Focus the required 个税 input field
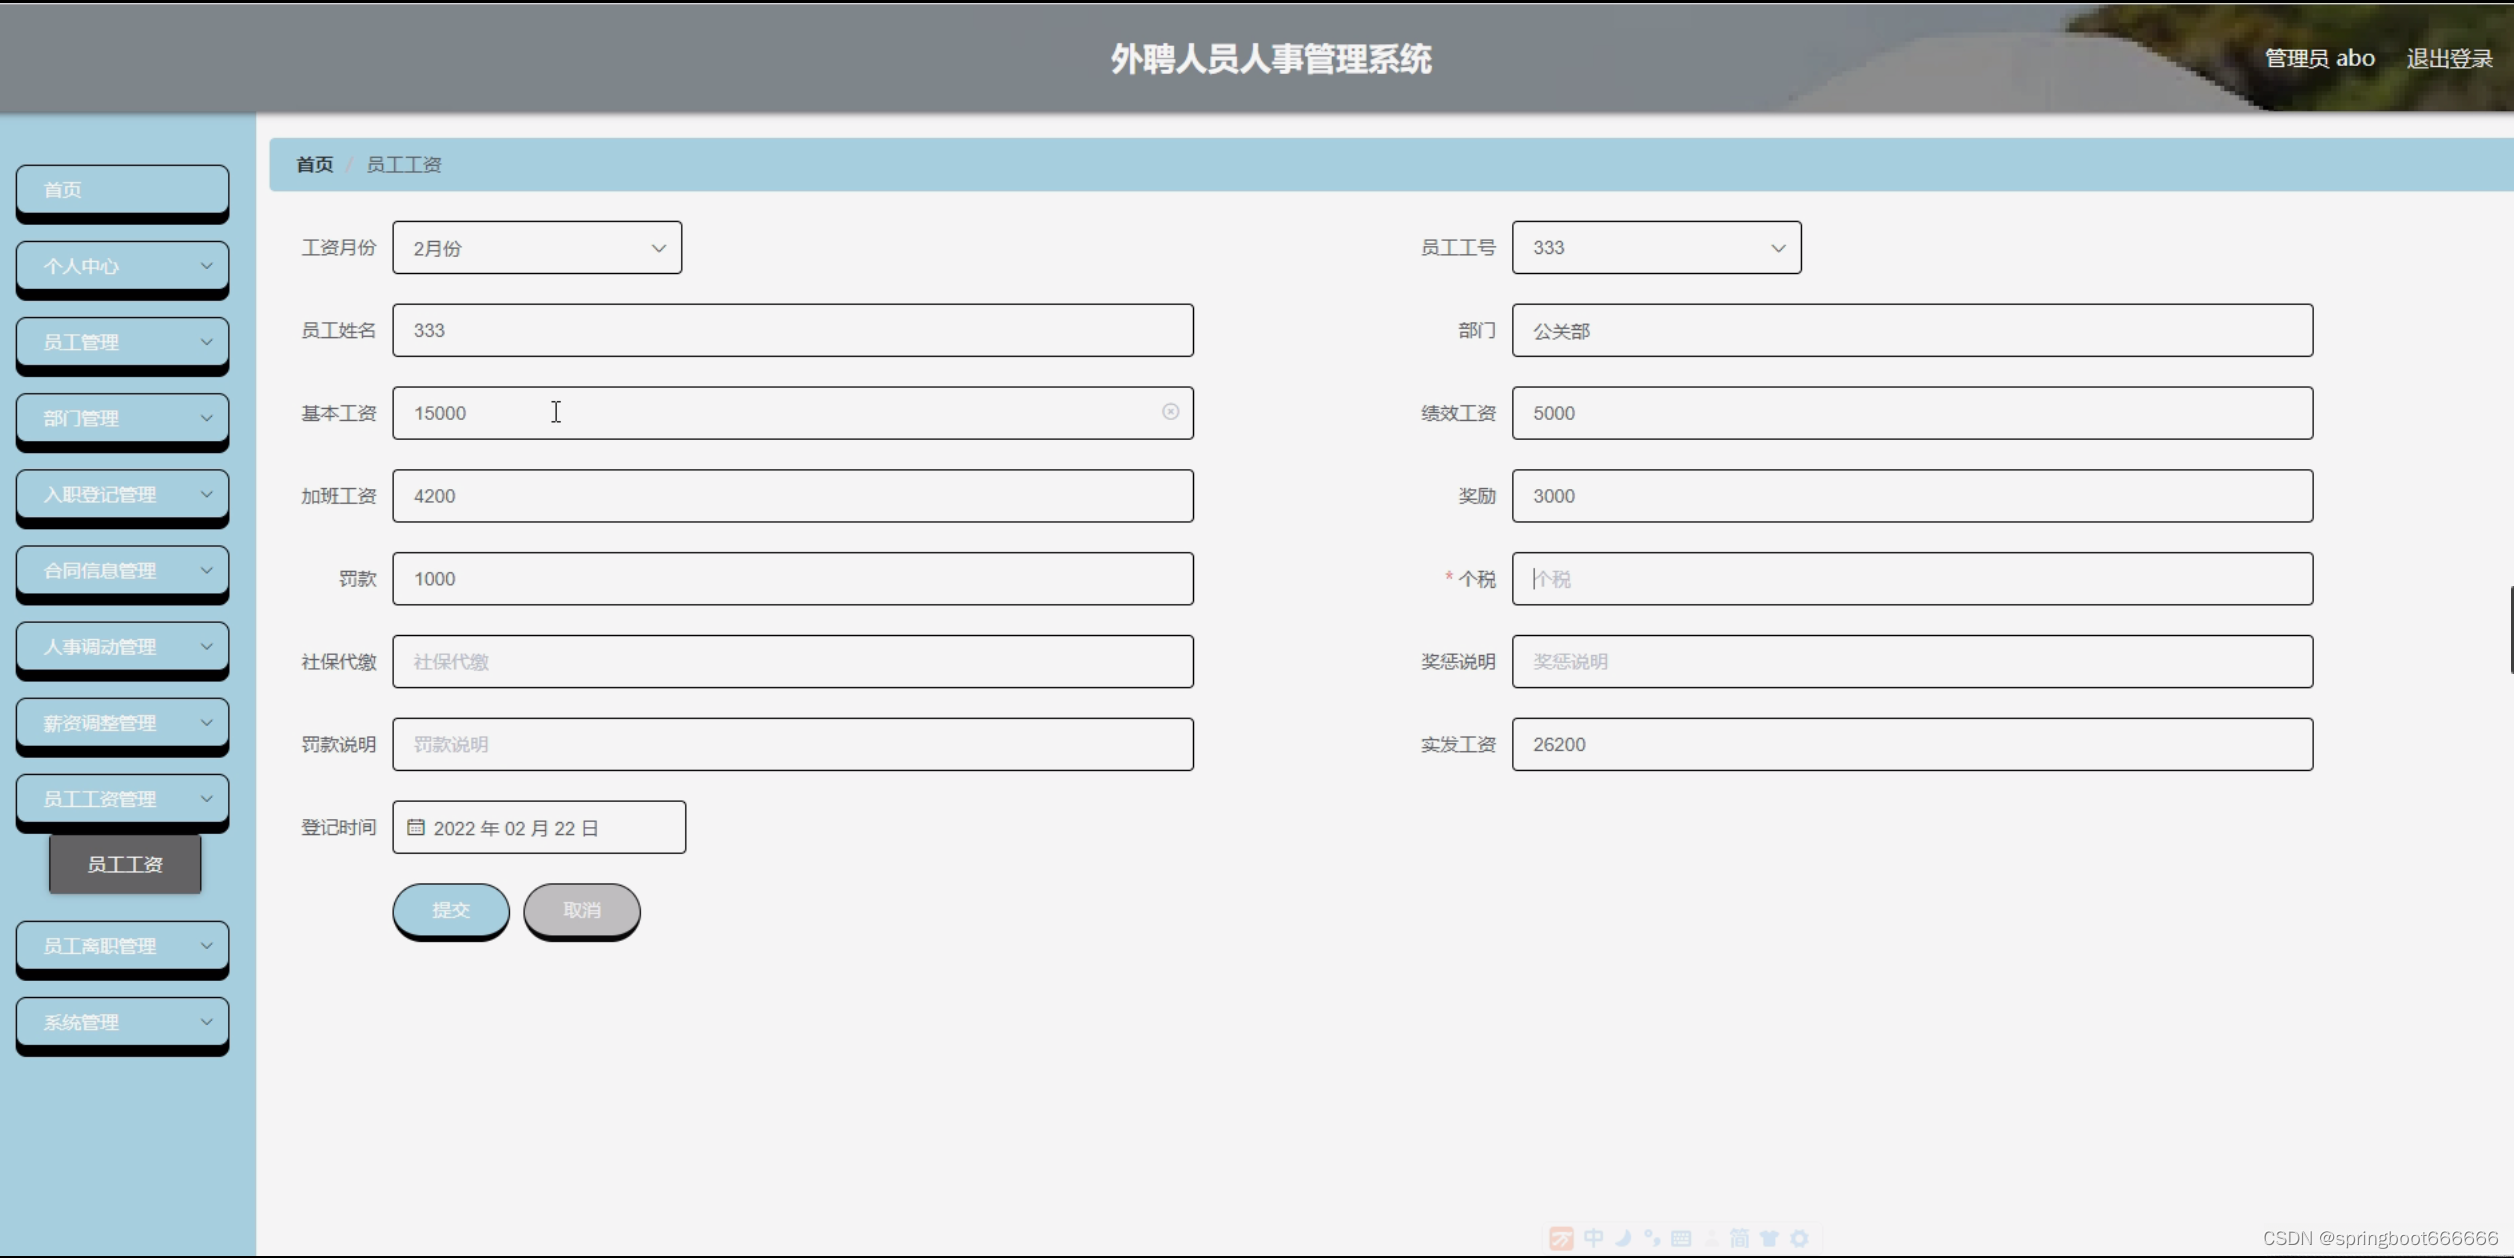Screen dimensions: 2514x1258 point(1911,579)
